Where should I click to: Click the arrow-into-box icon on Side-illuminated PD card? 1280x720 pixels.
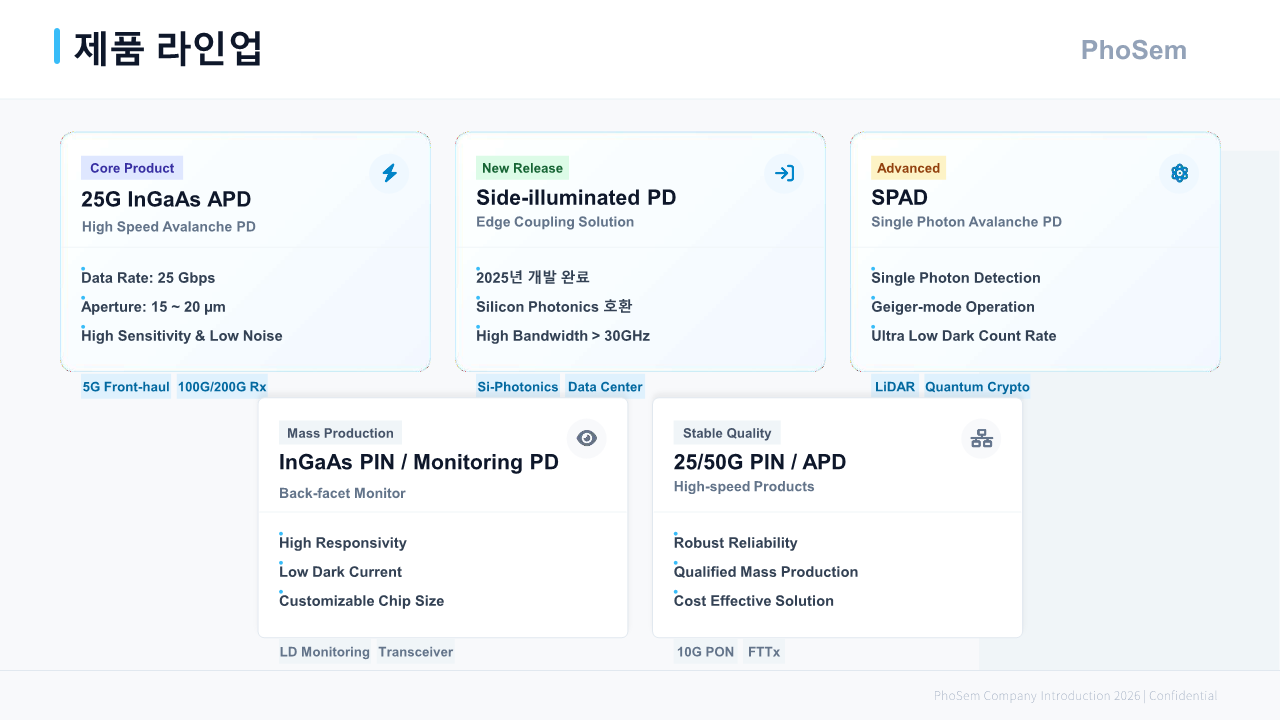[784, 173]
